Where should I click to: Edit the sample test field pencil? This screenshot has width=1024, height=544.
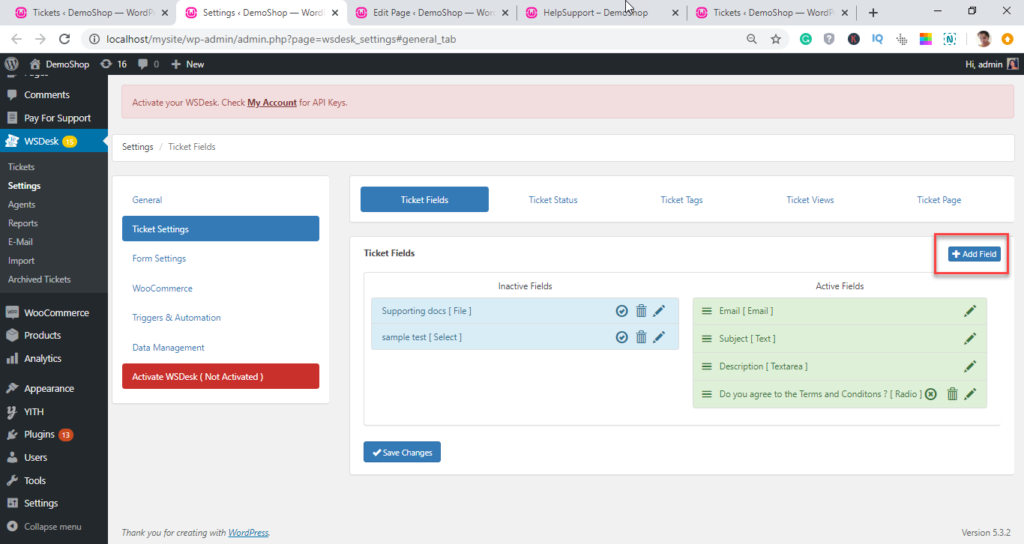[659, 337]
